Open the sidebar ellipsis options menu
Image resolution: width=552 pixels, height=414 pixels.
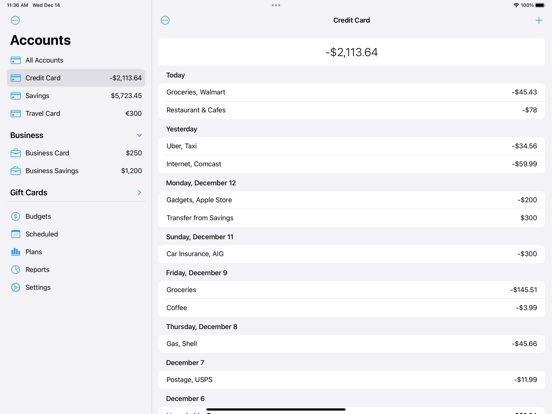[x=15, y=20]
